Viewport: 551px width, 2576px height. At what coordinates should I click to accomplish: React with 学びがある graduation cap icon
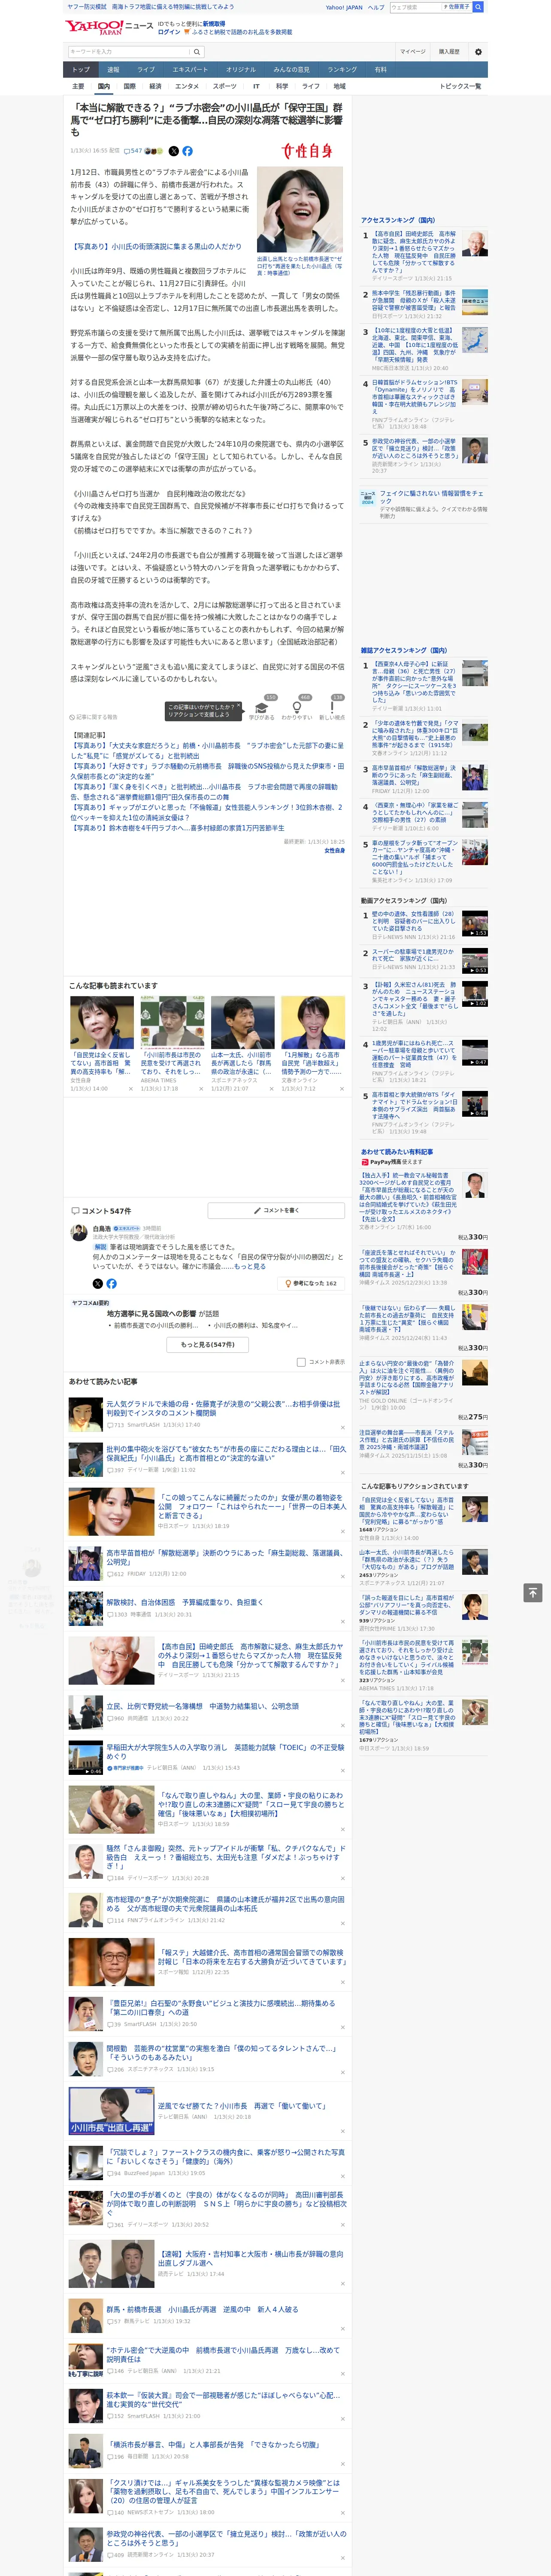point(262,707)
